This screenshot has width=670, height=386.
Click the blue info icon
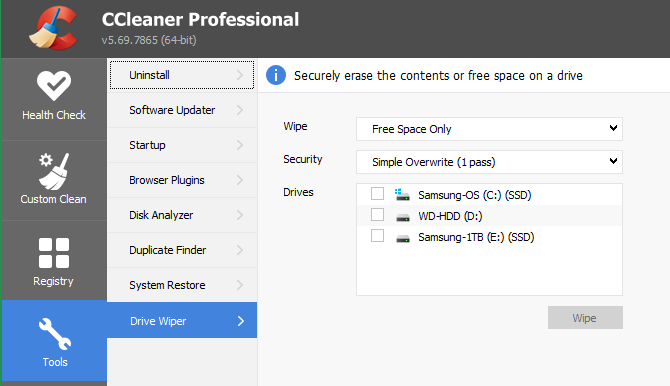[276, 75]
